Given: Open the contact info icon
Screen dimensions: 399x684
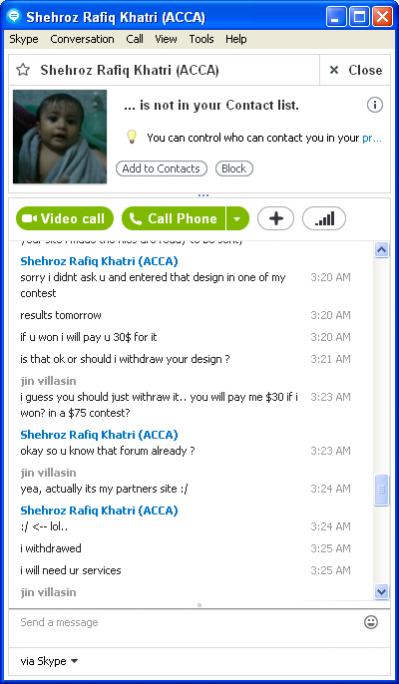Looking at the screenshot, I should pos(375,105).
